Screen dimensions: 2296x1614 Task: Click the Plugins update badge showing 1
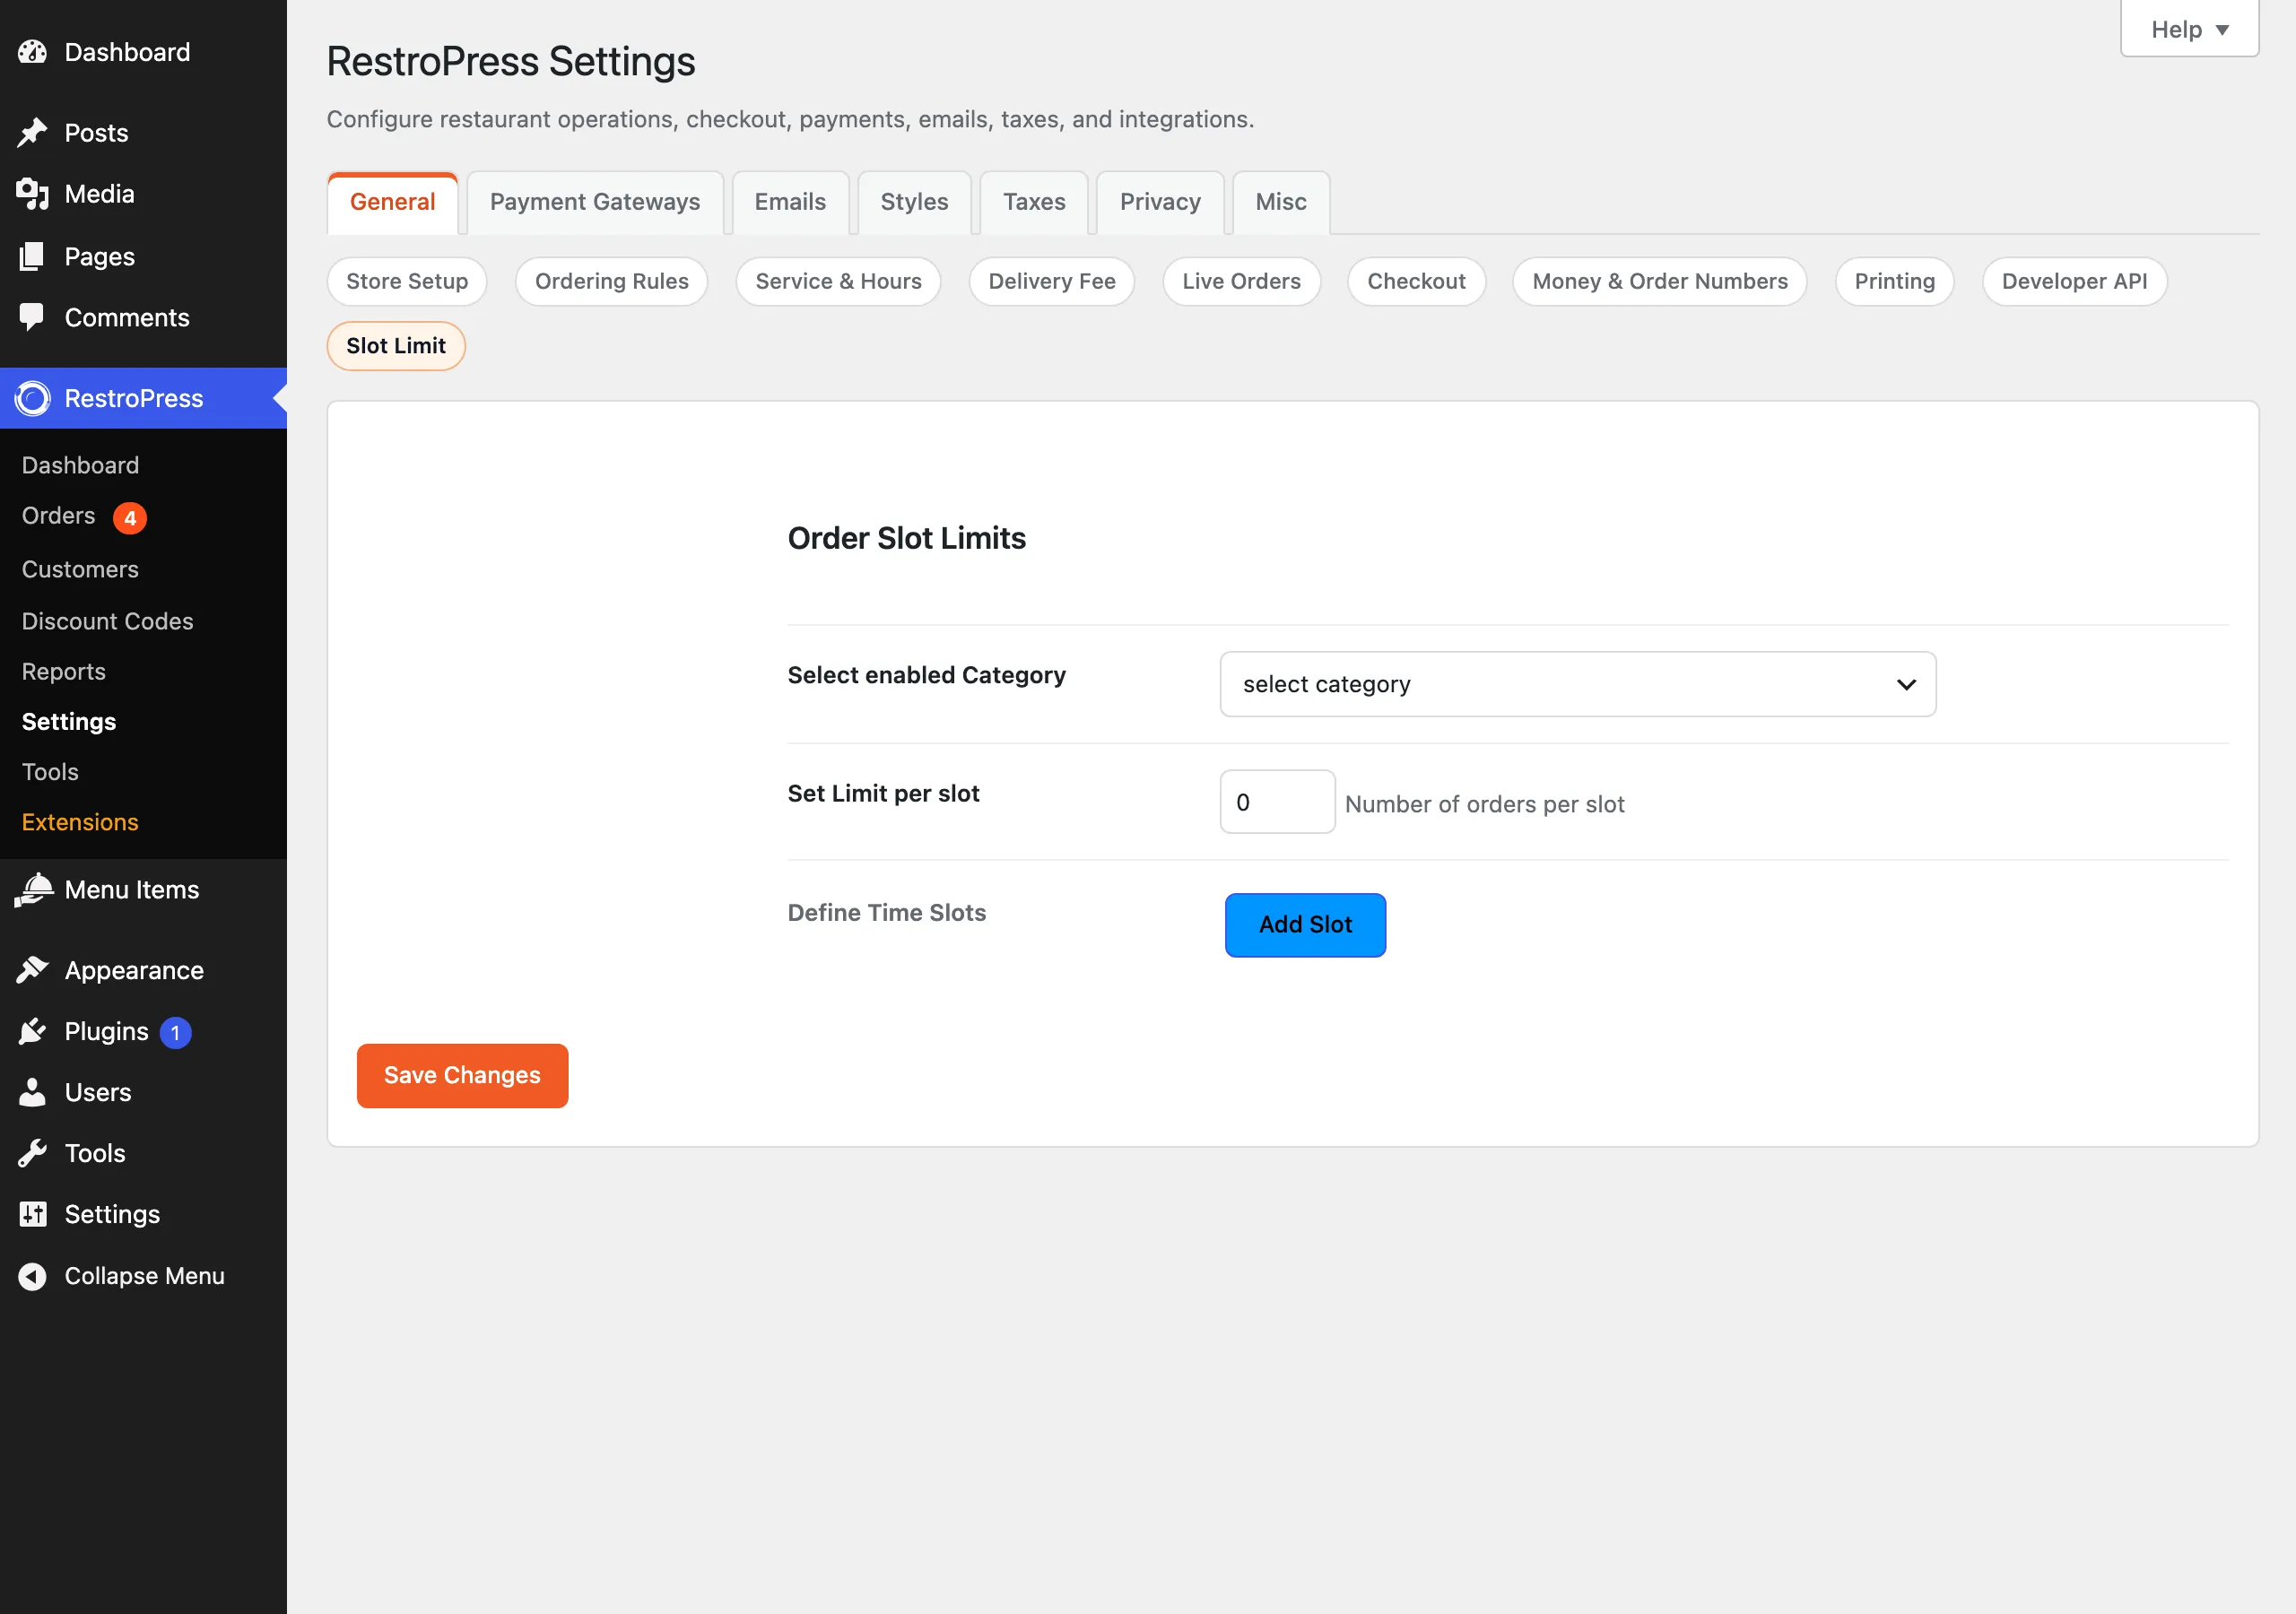175,1032
